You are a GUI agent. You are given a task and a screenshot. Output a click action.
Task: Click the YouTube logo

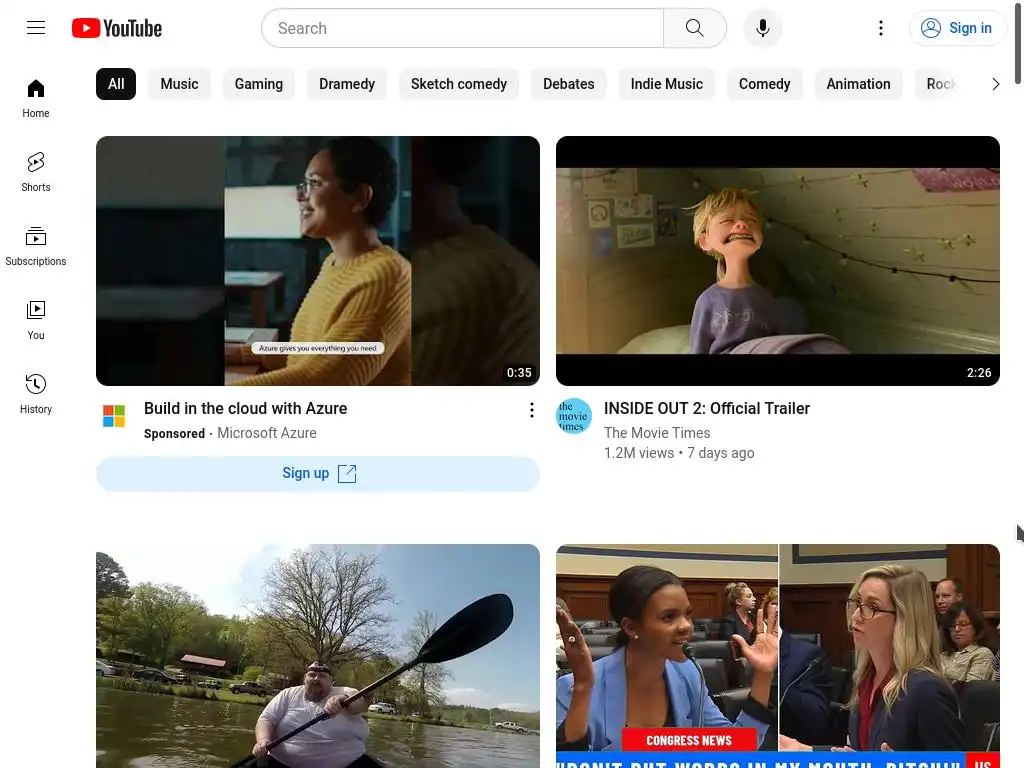coord(117,28)
